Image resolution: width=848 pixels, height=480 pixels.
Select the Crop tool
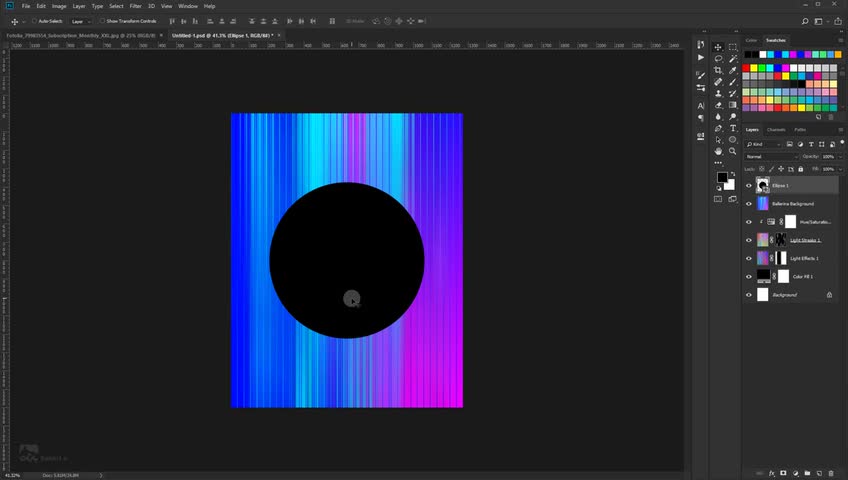pos(718,70)
